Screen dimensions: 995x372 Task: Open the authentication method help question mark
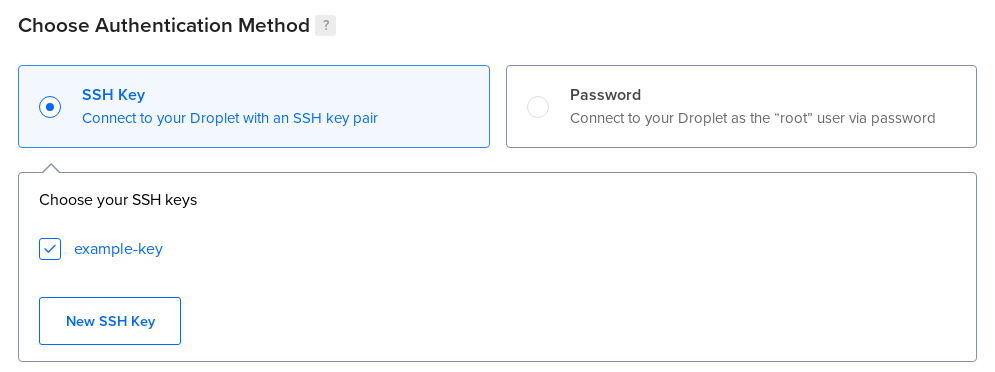pyautogui.click(x=326, y=26)
